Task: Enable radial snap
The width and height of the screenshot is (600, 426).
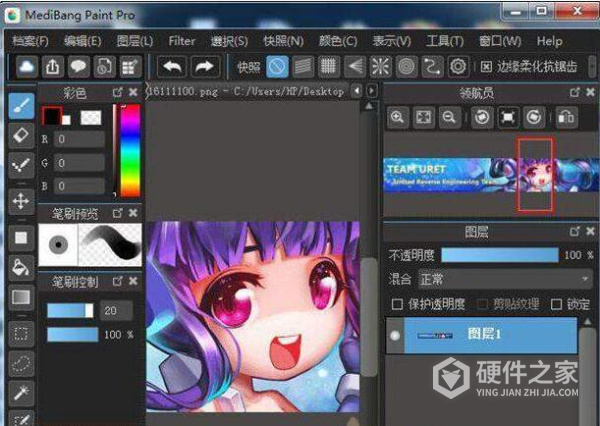Action: pos(380,67)
